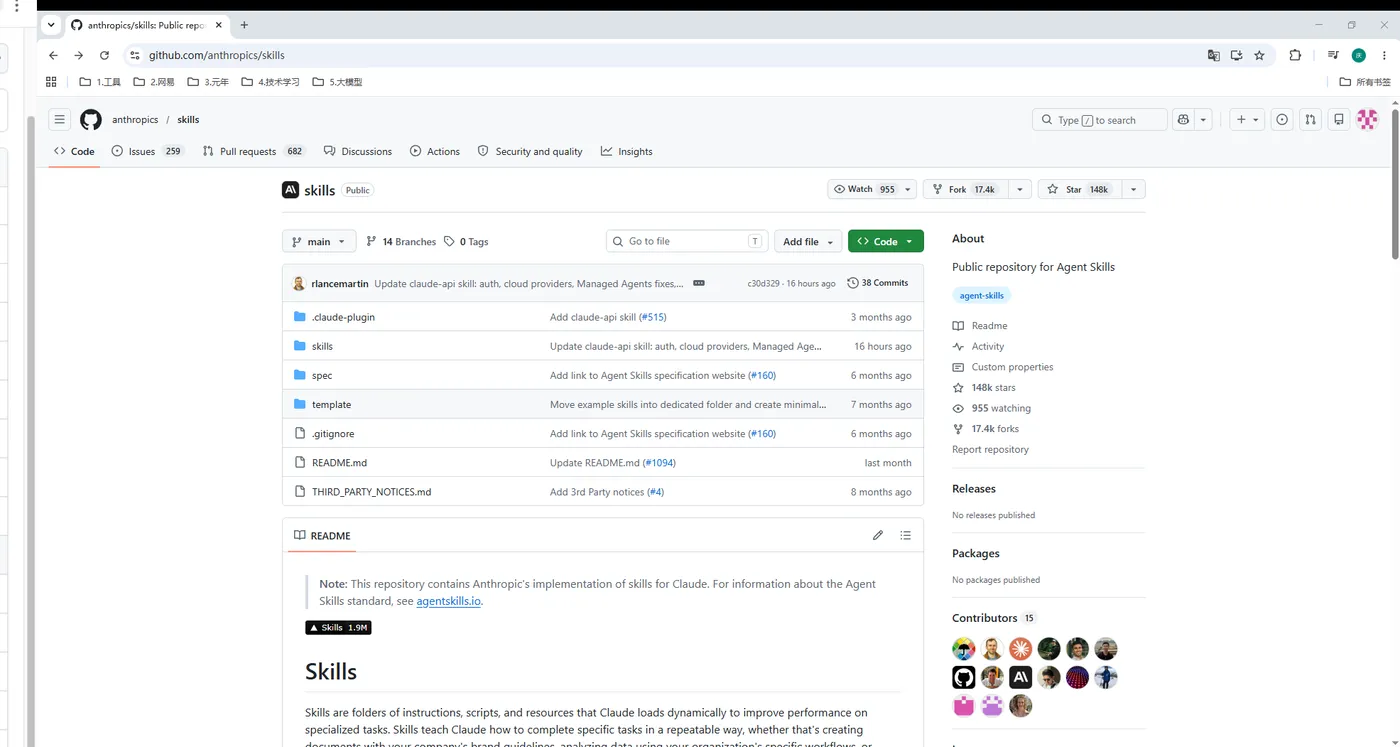
Task: Expand the Add file dropdown
Action: 808,241
